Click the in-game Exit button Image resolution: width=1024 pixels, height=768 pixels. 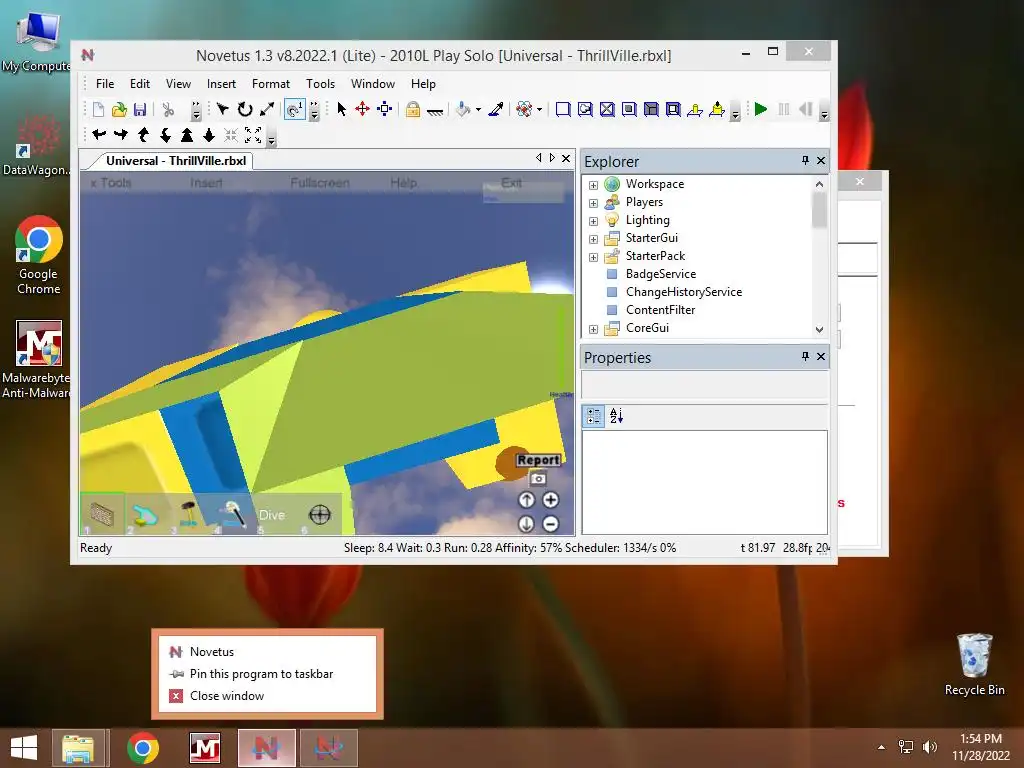click(511, 183)
